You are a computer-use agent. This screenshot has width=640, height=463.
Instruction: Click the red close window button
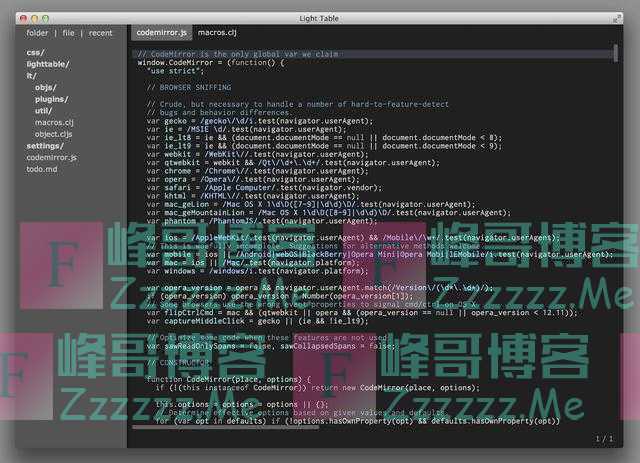coord(22,17)
